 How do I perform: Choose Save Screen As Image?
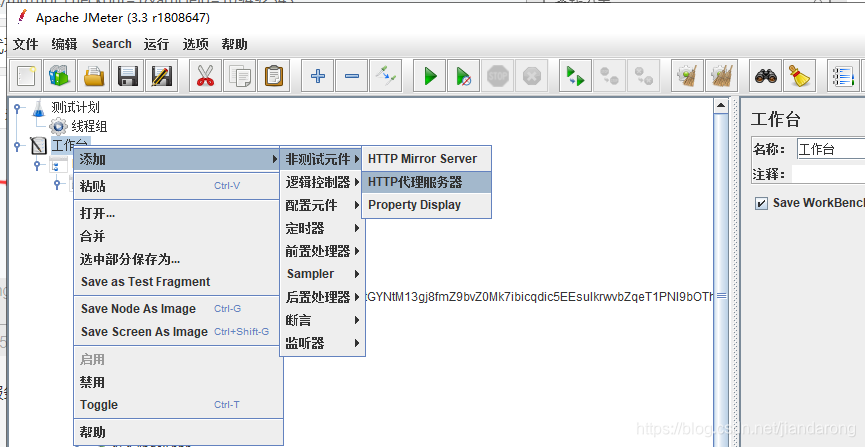point(178,332)
